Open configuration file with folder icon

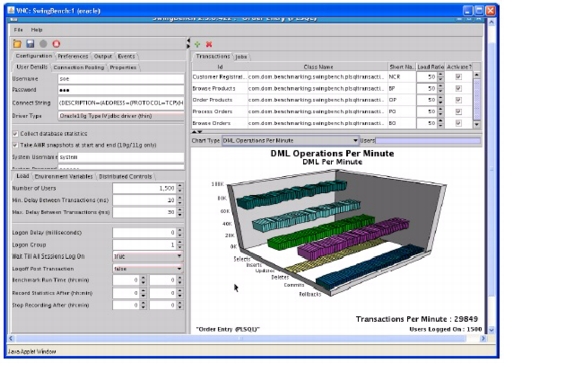click(x=17, y=43)
